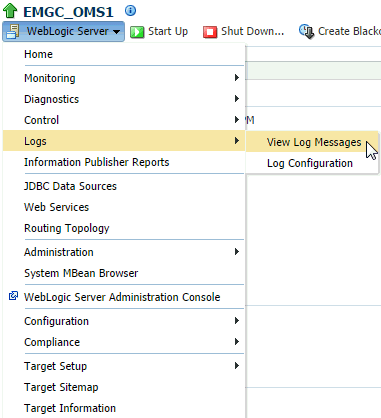Open the Home menu entry
This screenshot has width=381, height=418.
click(x=38, y=54)
